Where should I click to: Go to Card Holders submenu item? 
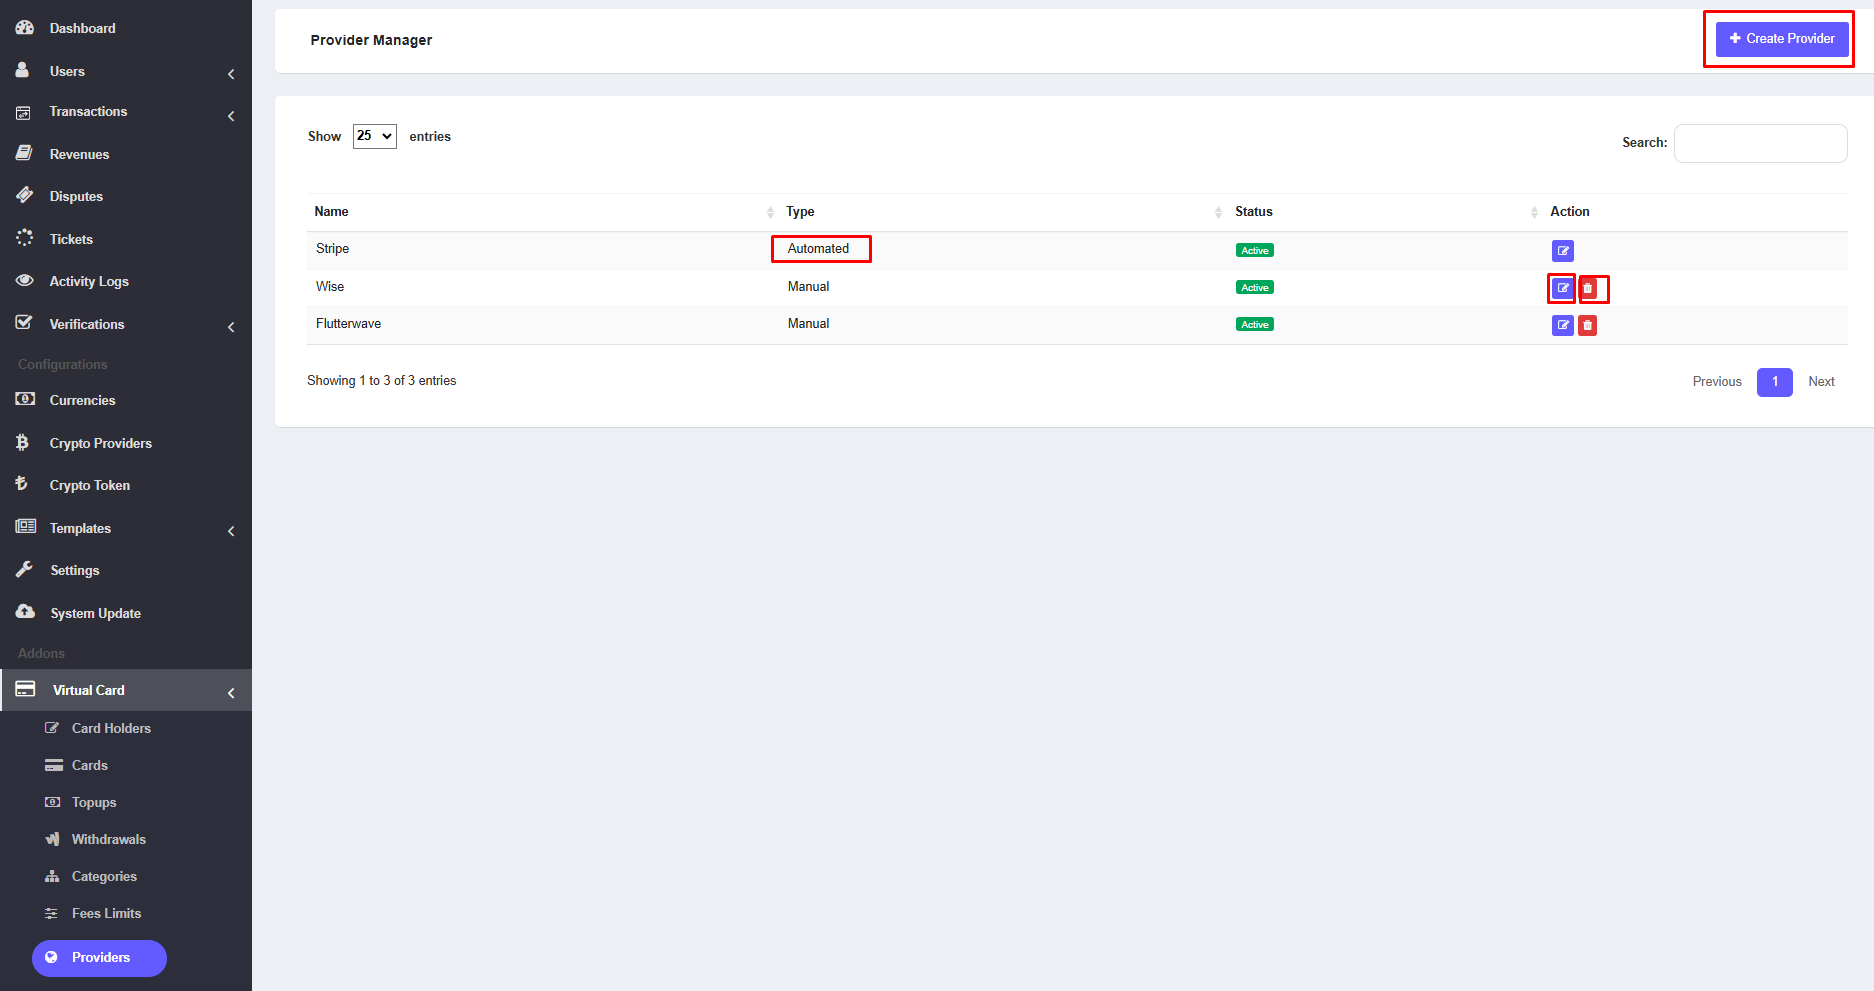coord(111,728)
